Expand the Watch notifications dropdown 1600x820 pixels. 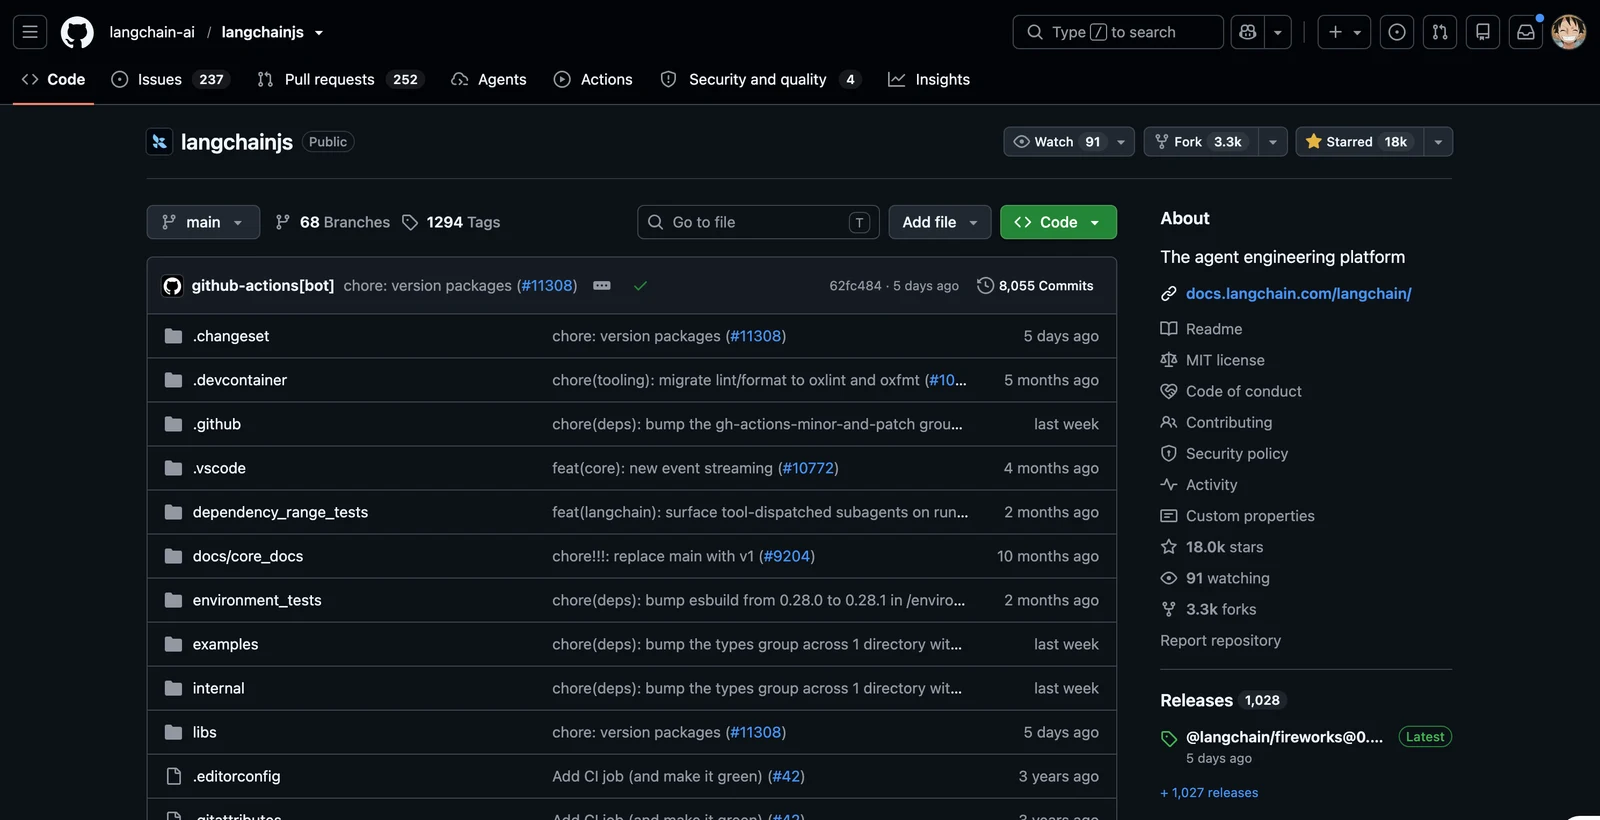coord(1069,142)
